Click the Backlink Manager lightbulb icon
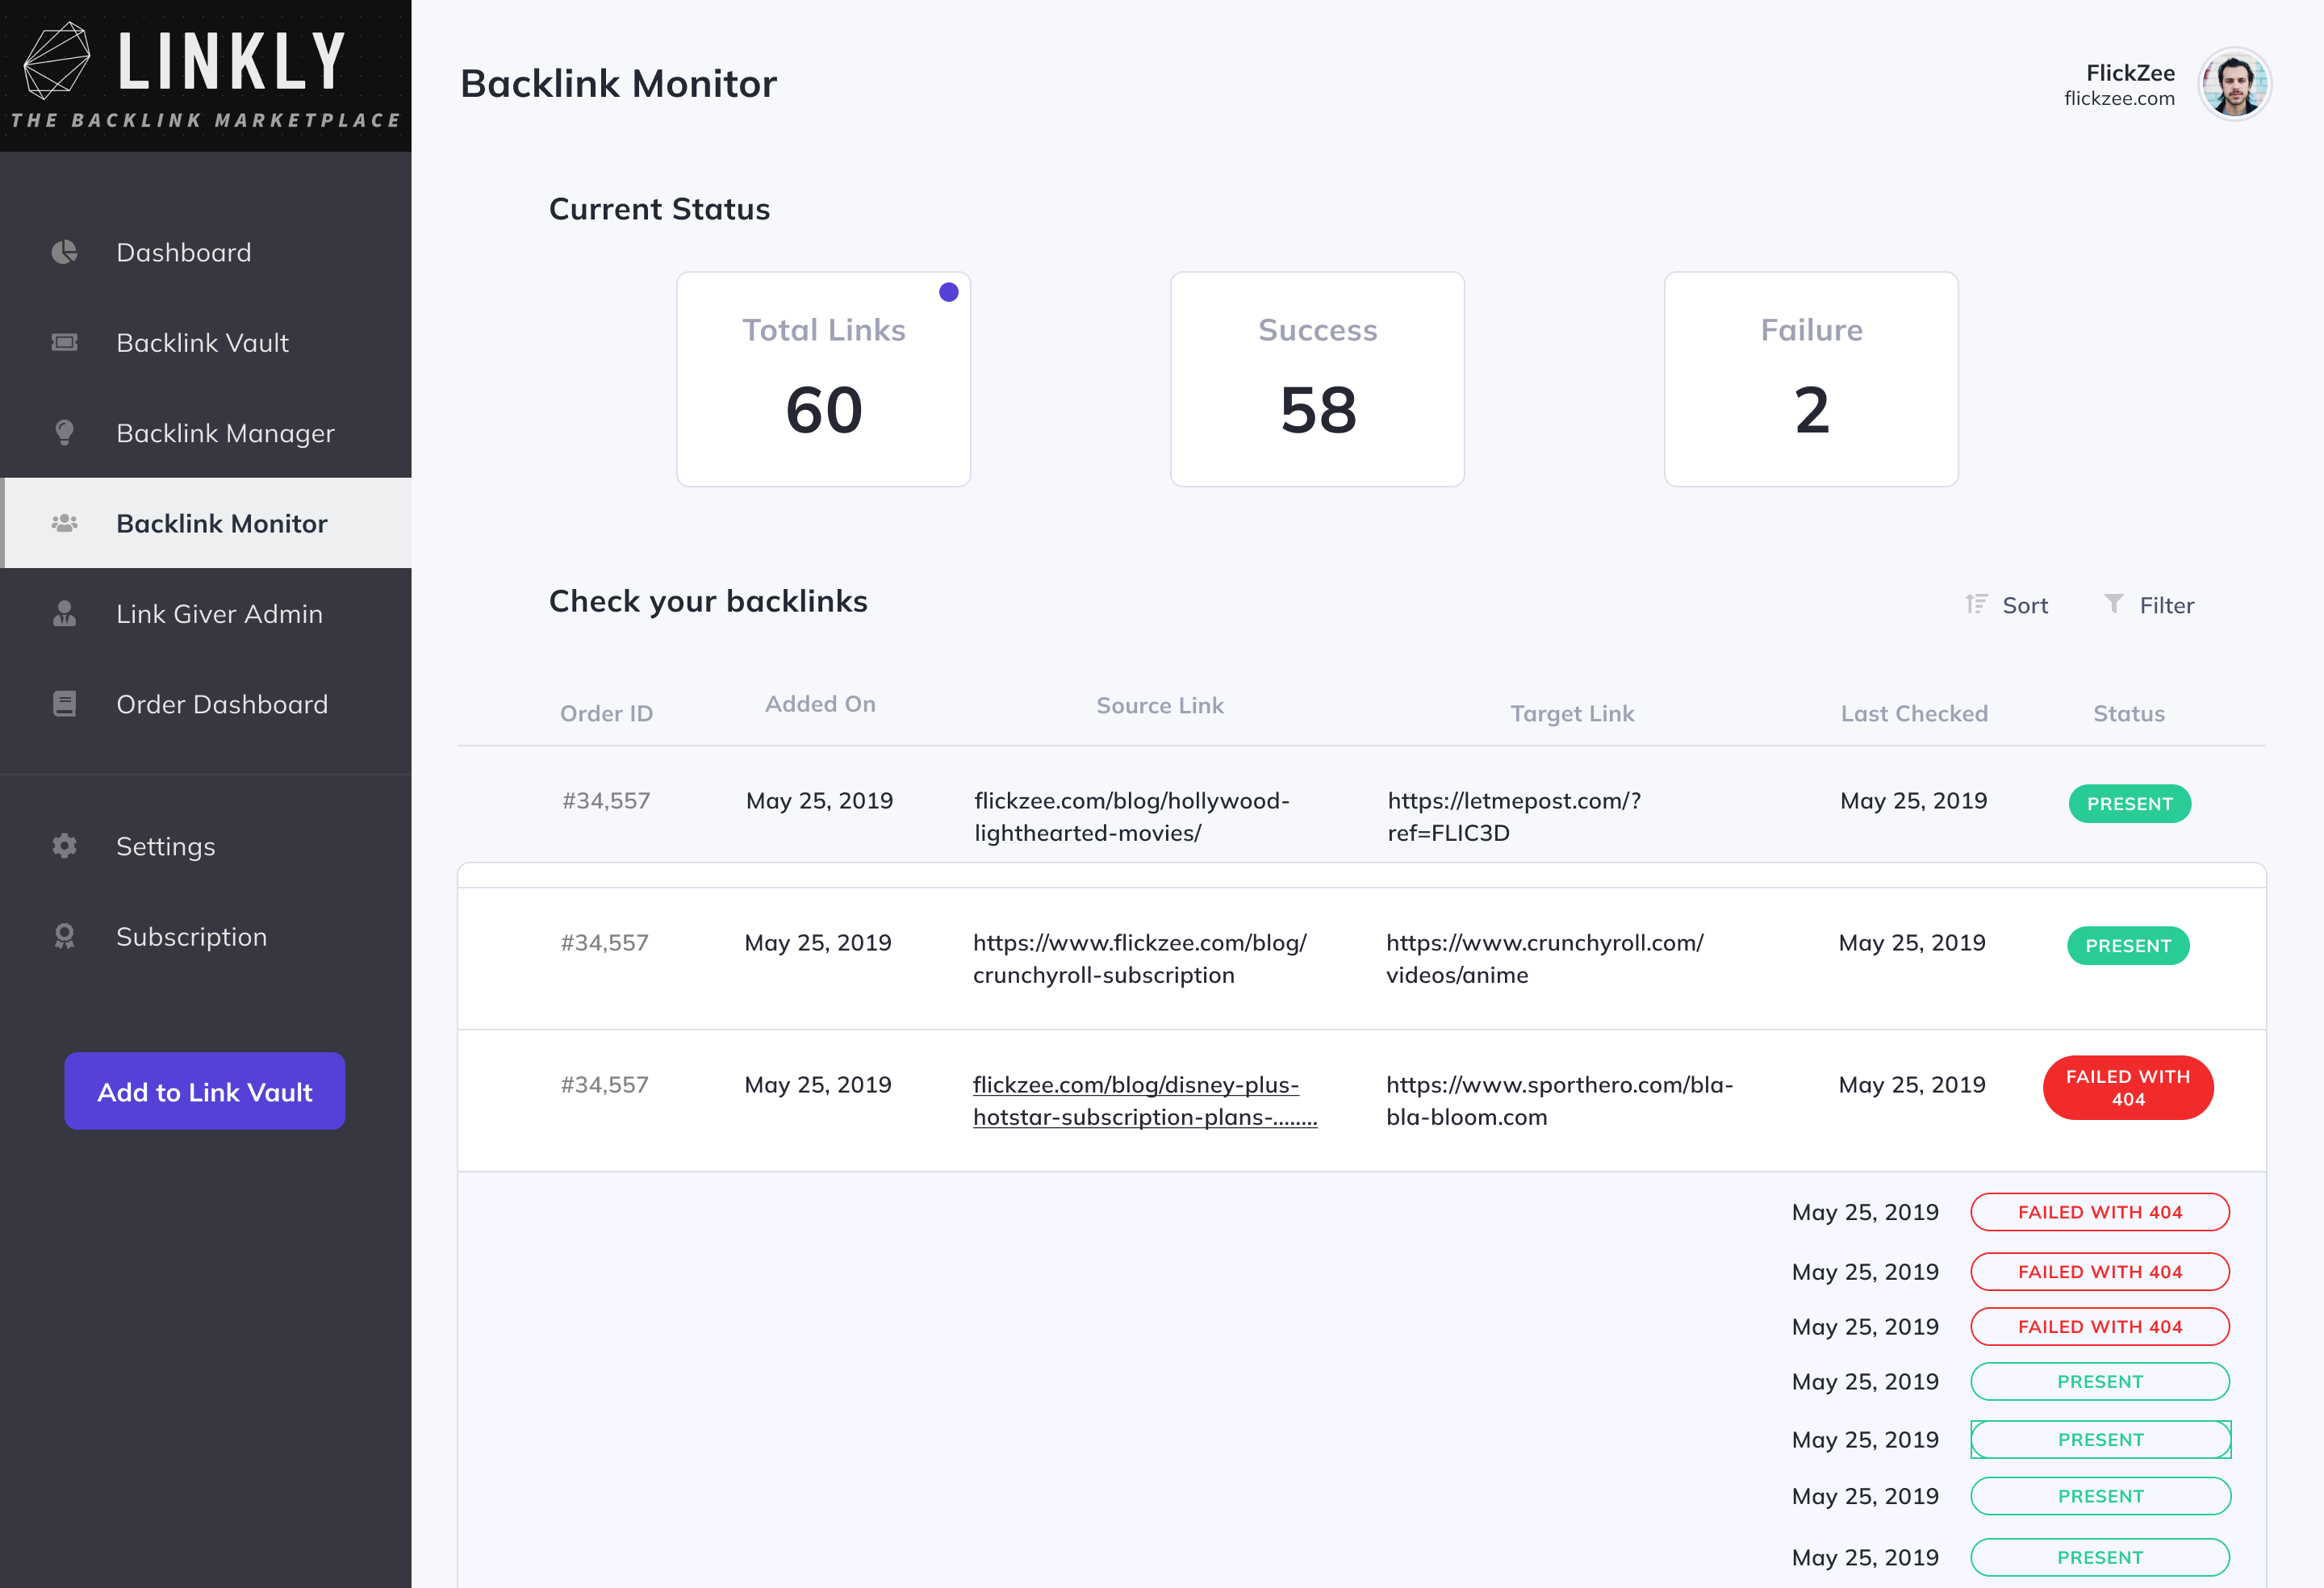The height and width of the screenshot is (1588, 2324). coord(64,433)
